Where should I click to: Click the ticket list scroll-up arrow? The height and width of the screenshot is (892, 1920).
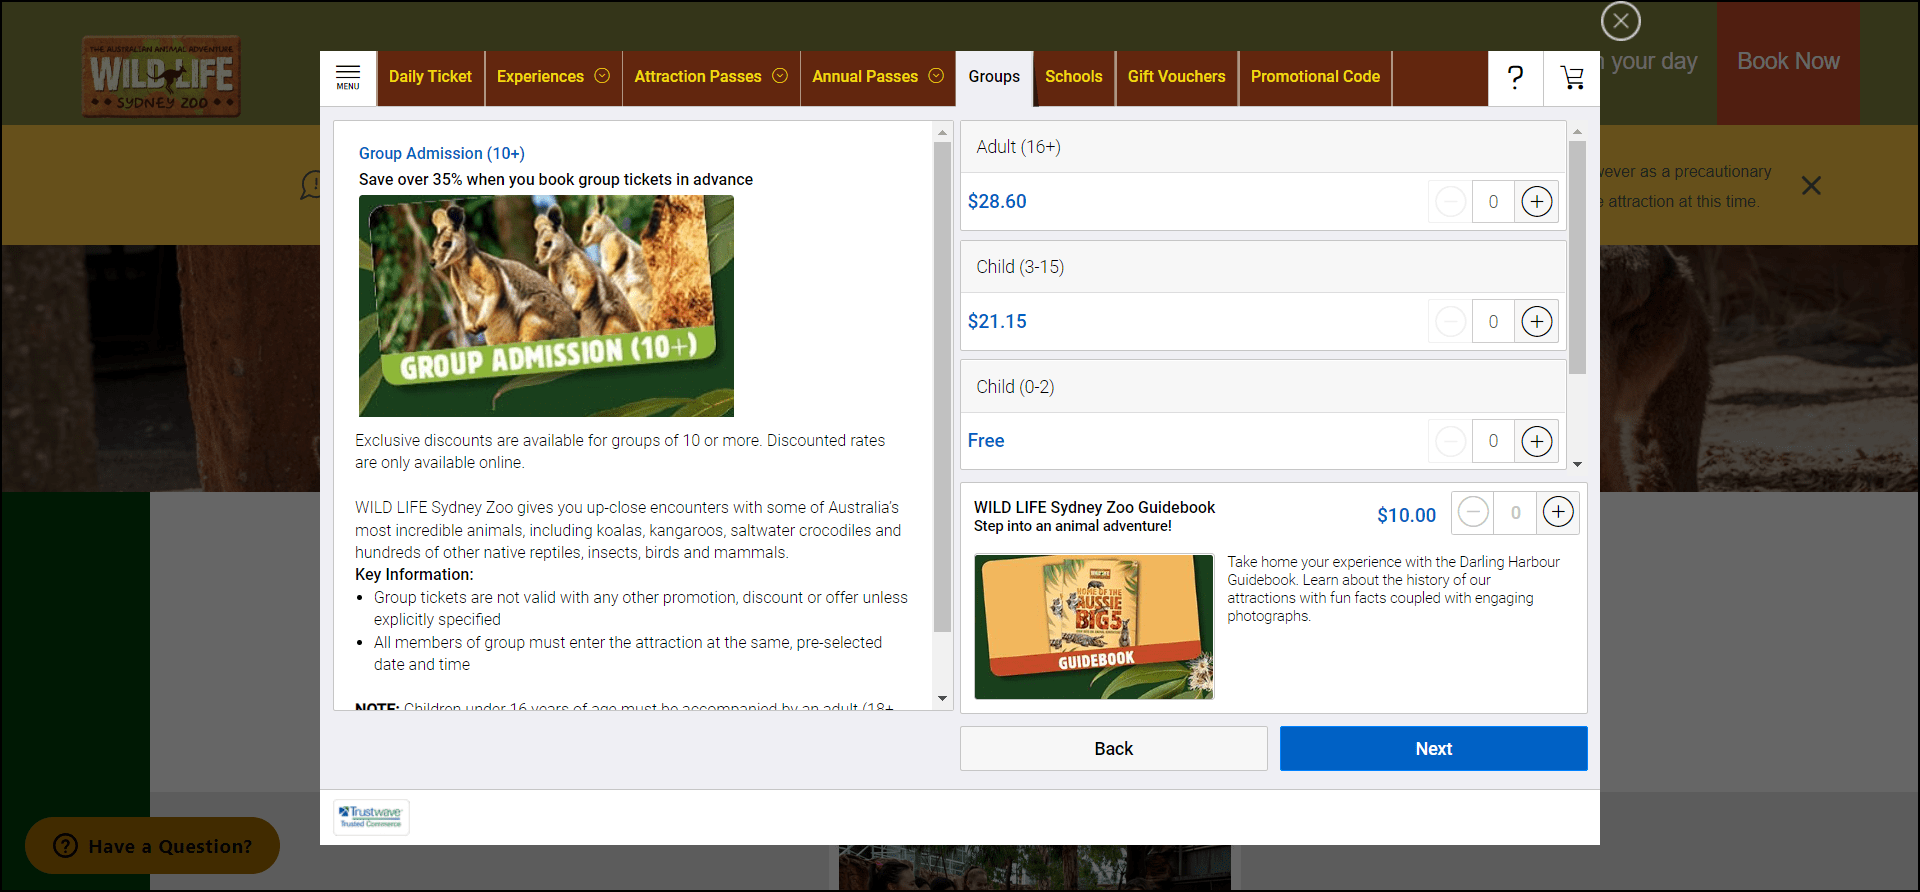pos(1577,132)
